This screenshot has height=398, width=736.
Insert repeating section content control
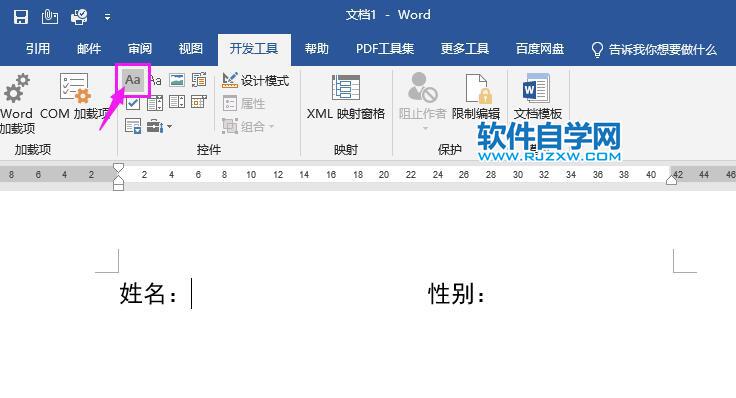[x=133, y=126]
